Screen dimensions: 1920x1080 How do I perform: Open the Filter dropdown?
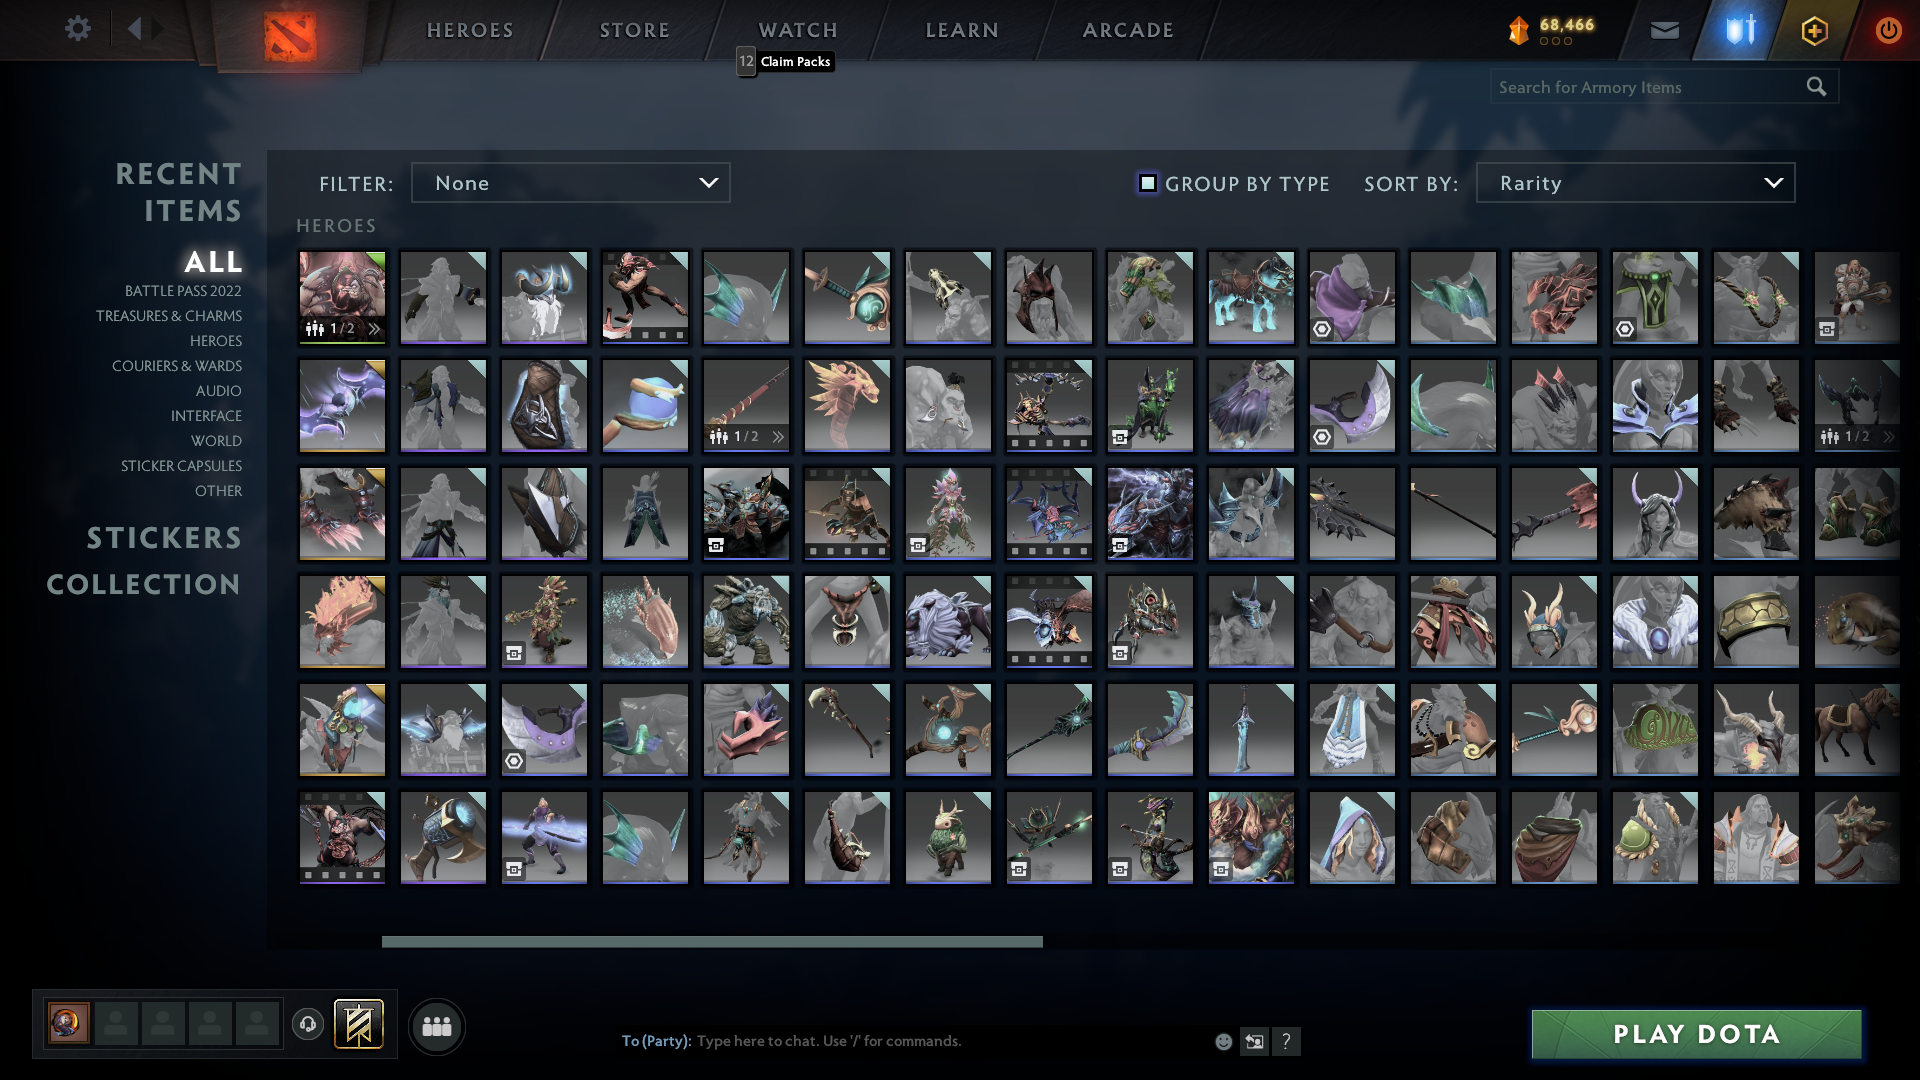(x=570, y=182)
